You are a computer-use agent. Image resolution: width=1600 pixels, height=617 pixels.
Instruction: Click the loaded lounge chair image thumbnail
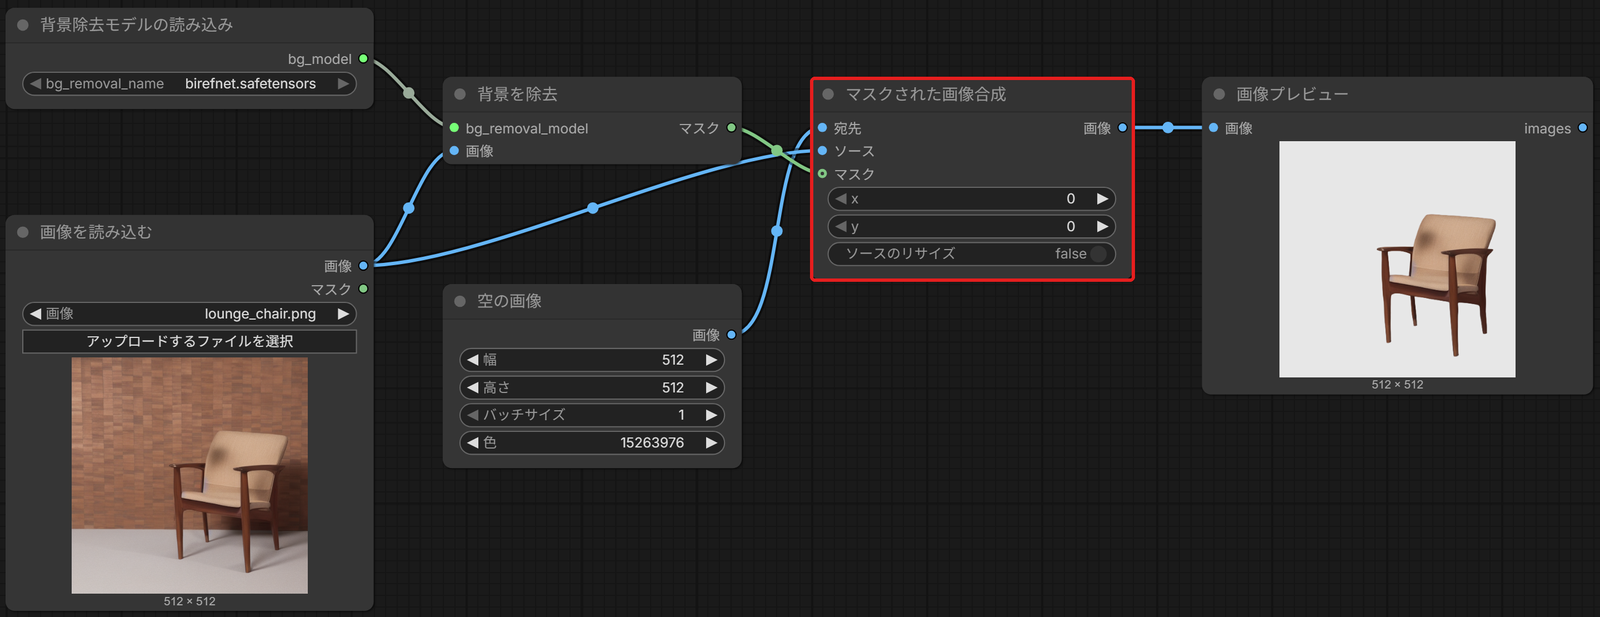pyautogui.click(x=190, y=476)
